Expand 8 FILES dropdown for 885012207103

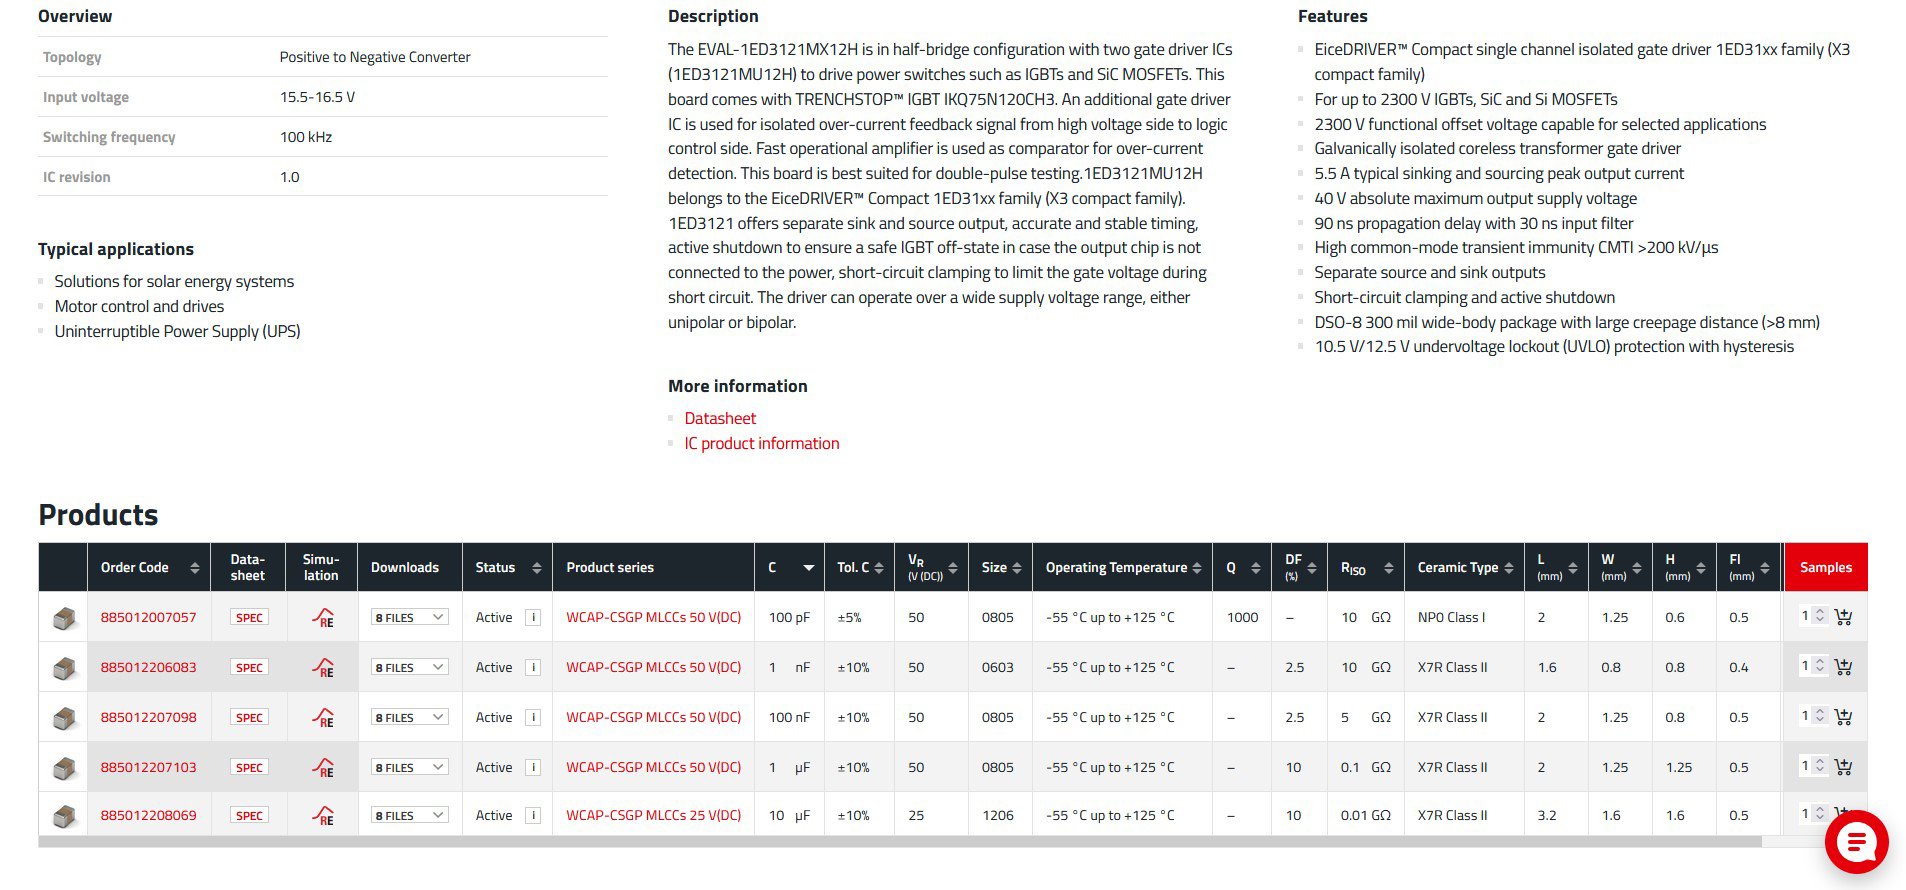[409, 767]
